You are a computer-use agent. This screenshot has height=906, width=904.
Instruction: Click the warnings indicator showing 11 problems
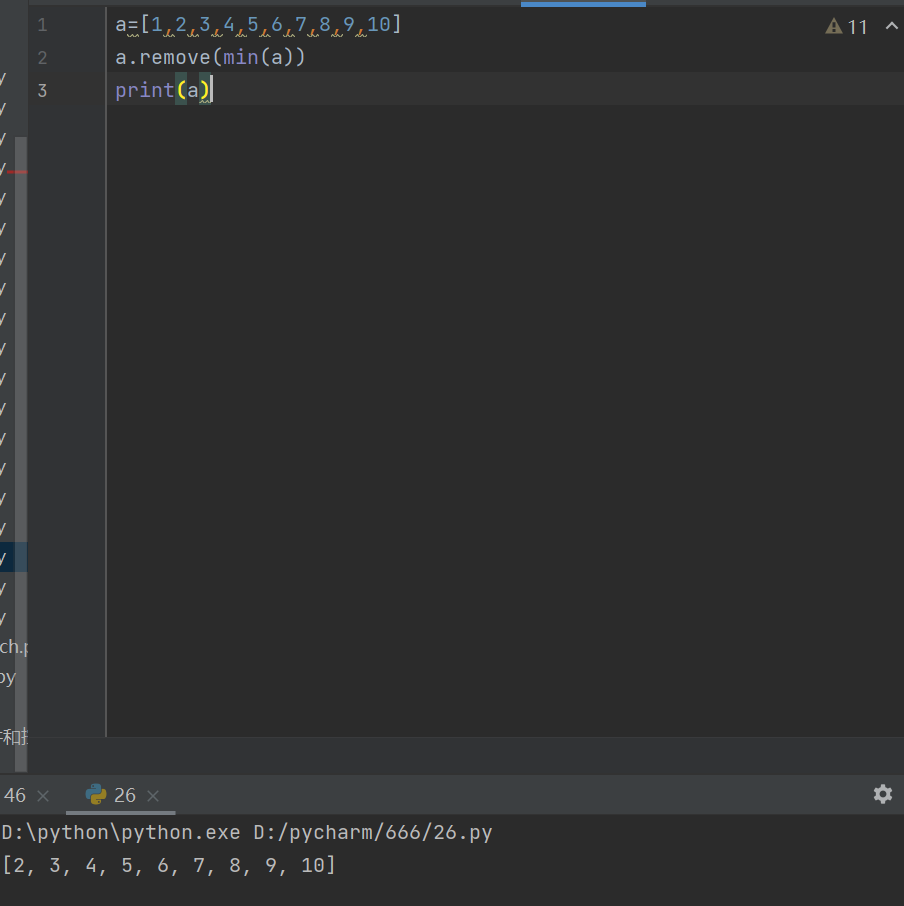click(849, 26)
